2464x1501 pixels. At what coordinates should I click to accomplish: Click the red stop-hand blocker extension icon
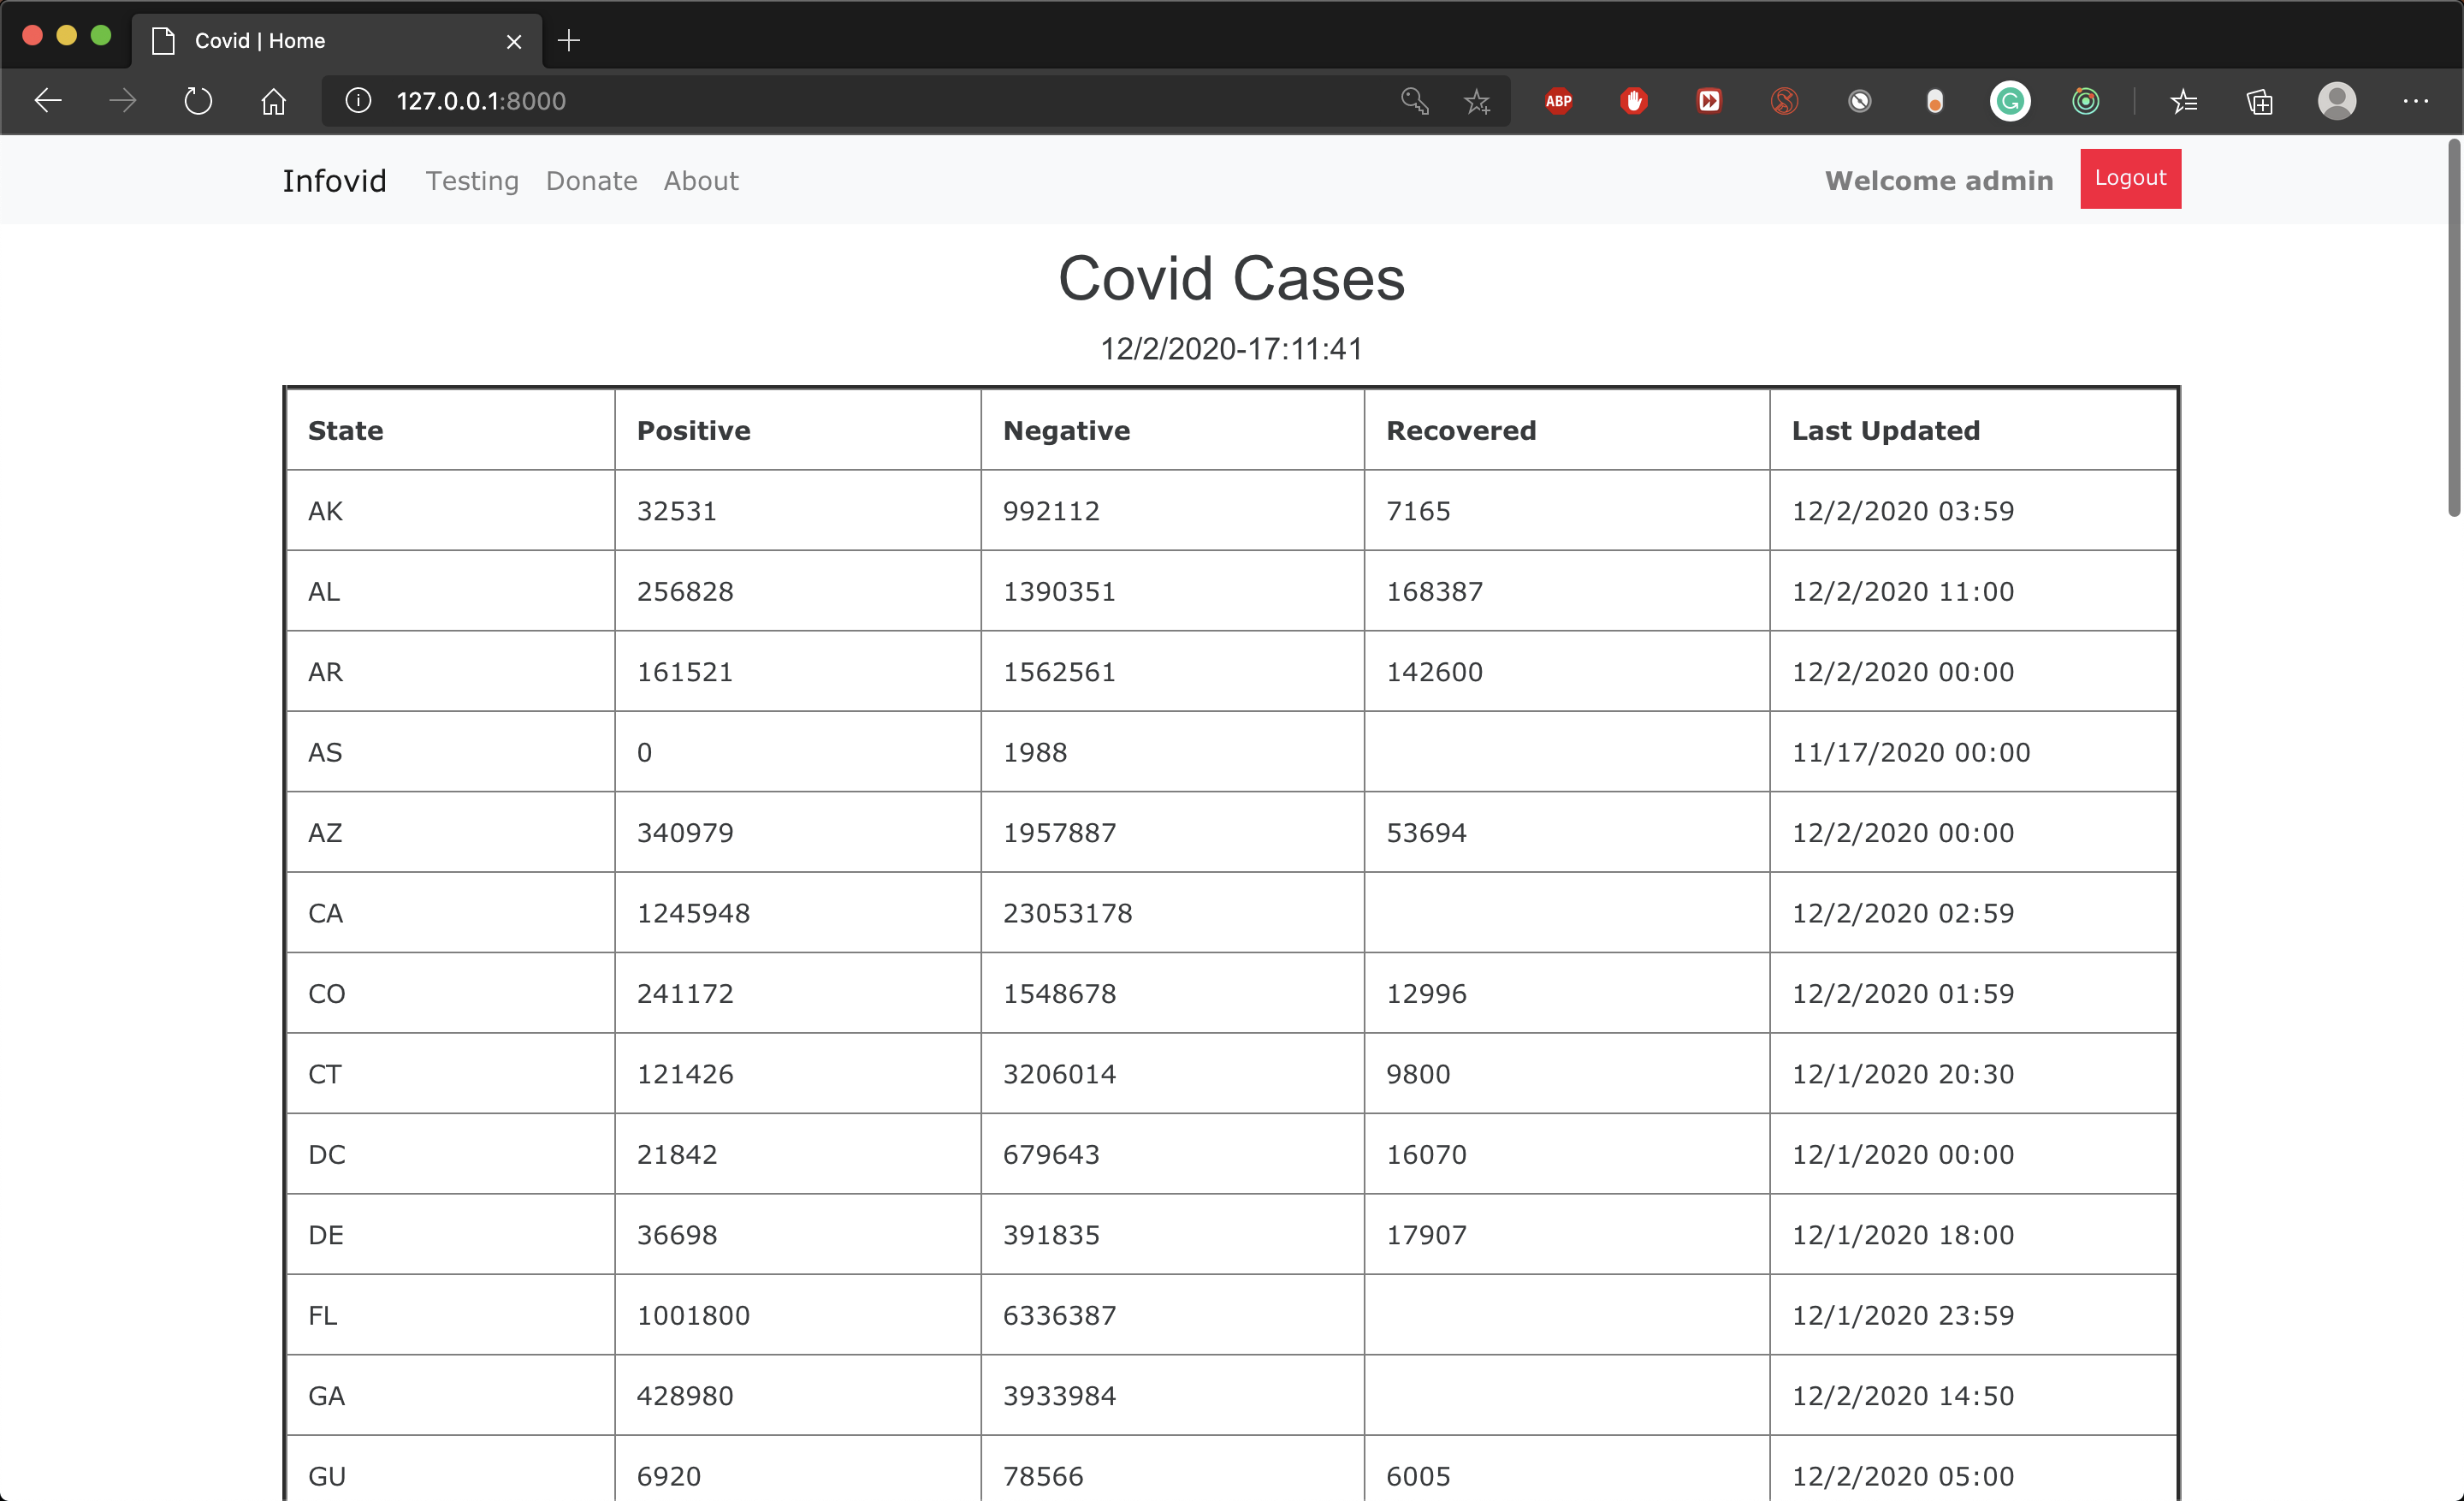click(1634, 101)
